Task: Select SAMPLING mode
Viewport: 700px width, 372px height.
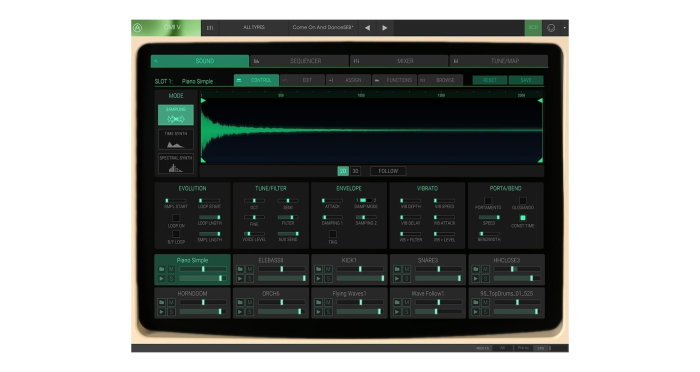Action: (176, 115)
